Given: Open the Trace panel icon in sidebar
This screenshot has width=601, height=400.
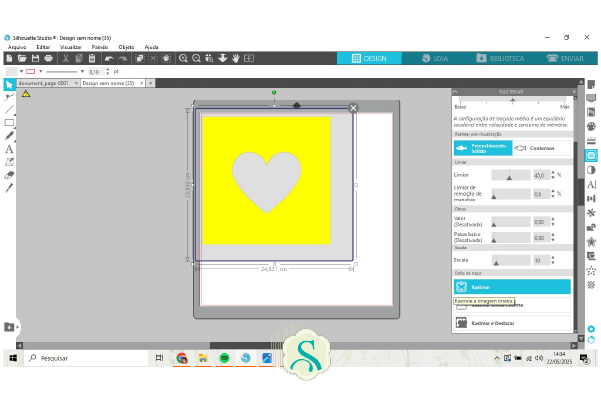Looking at the screenshot, I should [x=591, y=155].
